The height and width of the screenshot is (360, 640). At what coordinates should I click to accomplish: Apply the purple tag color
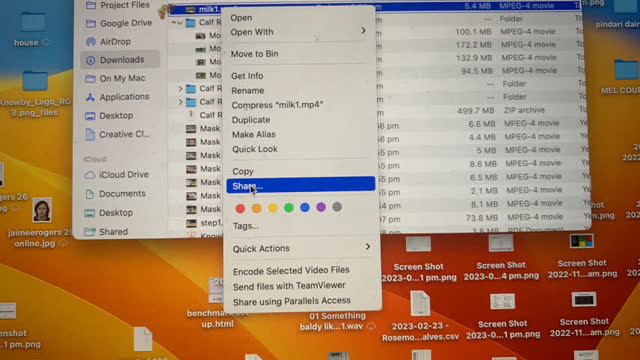tap(321, 207)
